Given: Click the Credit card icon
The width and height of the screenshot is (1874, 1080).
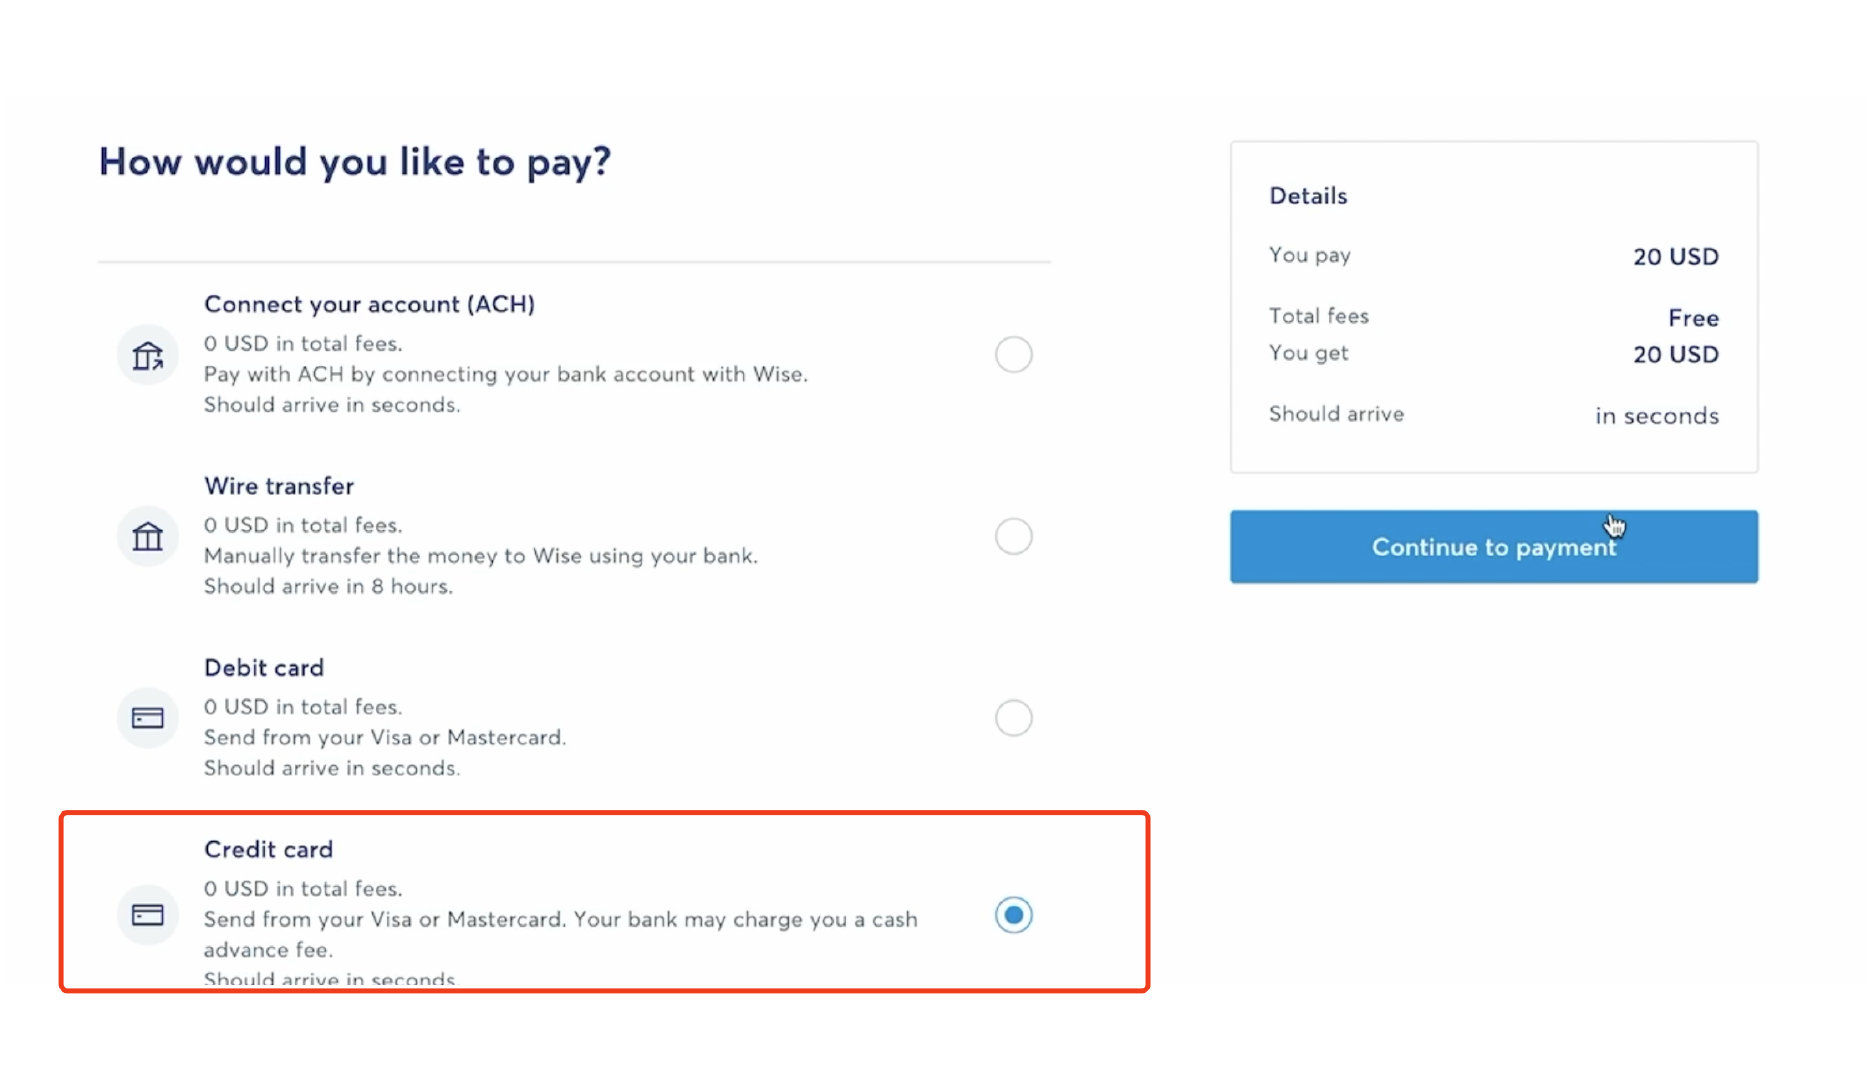Looking at the screenshot, I should click(148, 915).
